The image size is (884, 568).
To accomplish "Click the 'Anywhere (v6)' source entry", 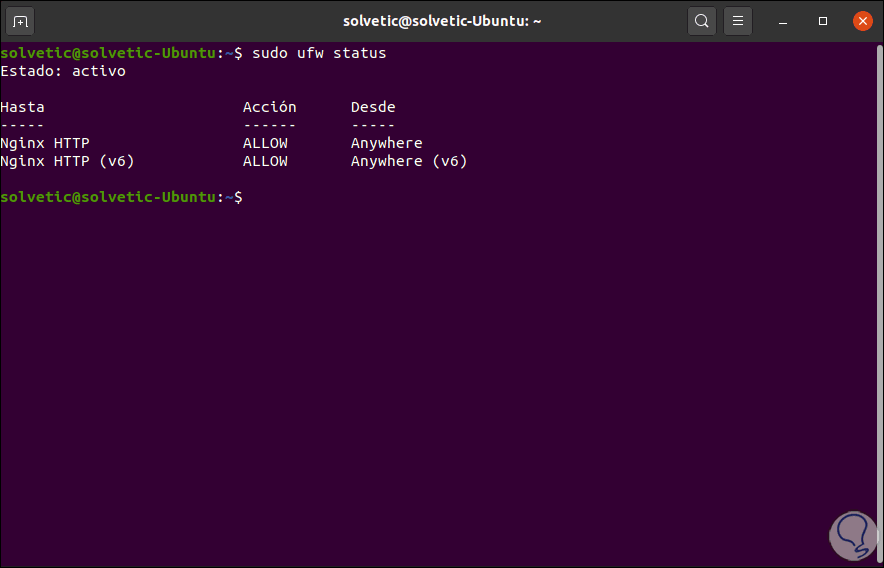I will [x=408, y=161].
